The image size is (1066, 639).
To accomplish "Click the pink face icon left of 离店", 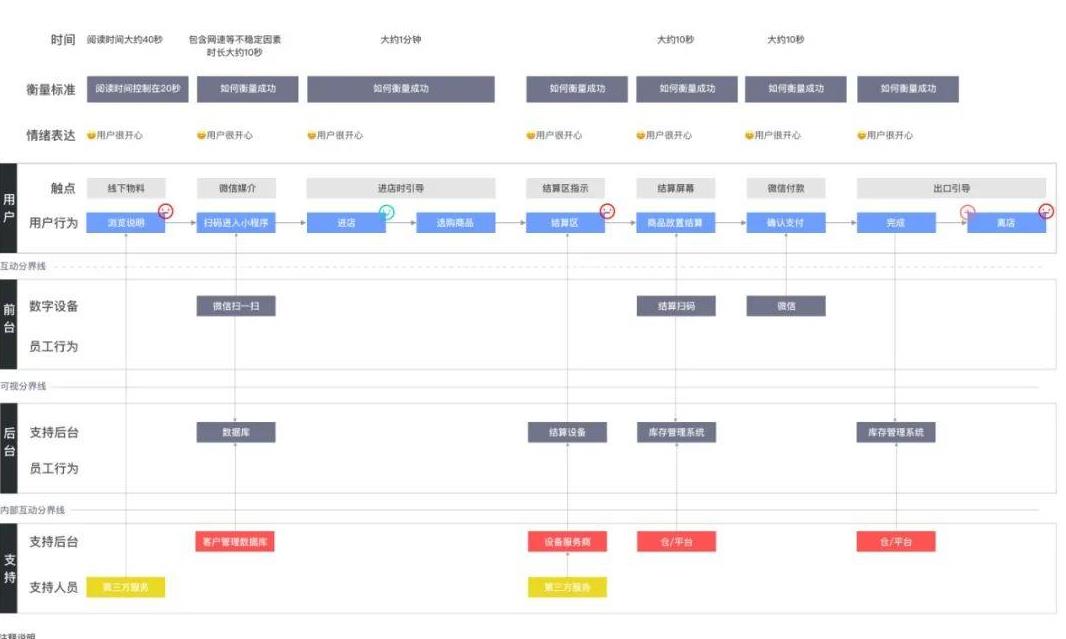I will pos(967,212).
